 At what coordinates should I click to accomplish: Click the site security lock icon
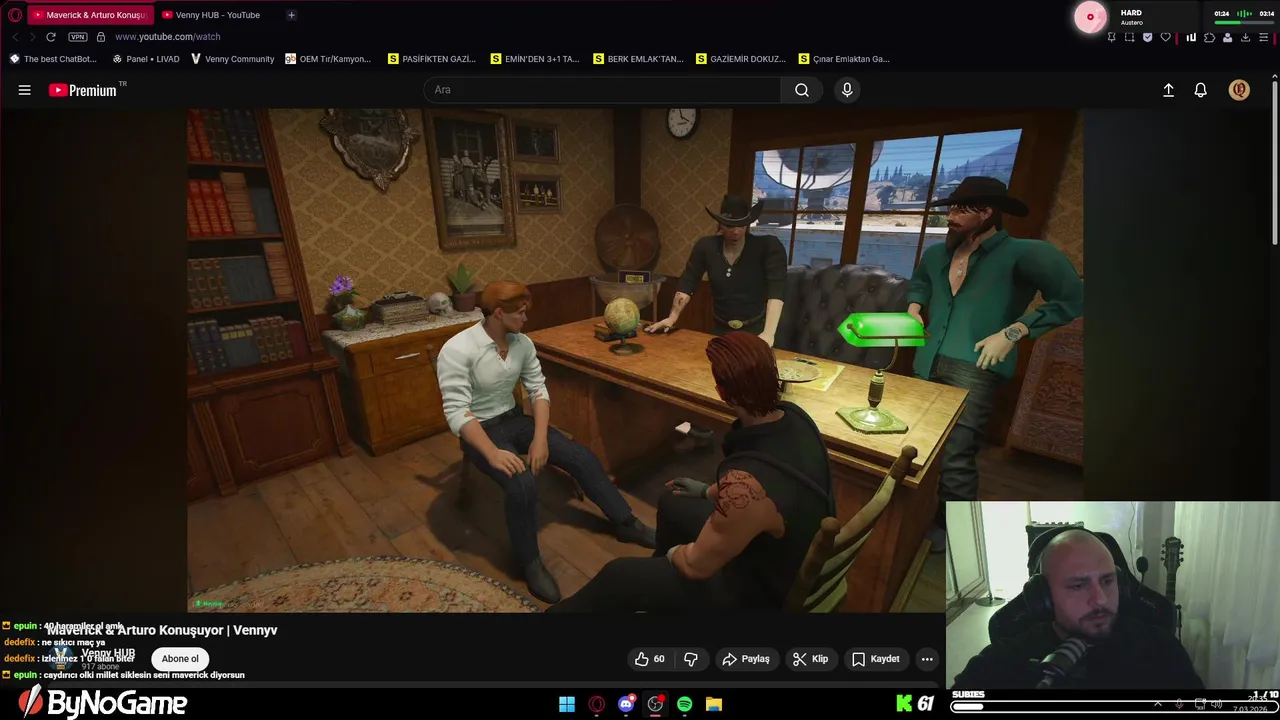coord(101,37)
